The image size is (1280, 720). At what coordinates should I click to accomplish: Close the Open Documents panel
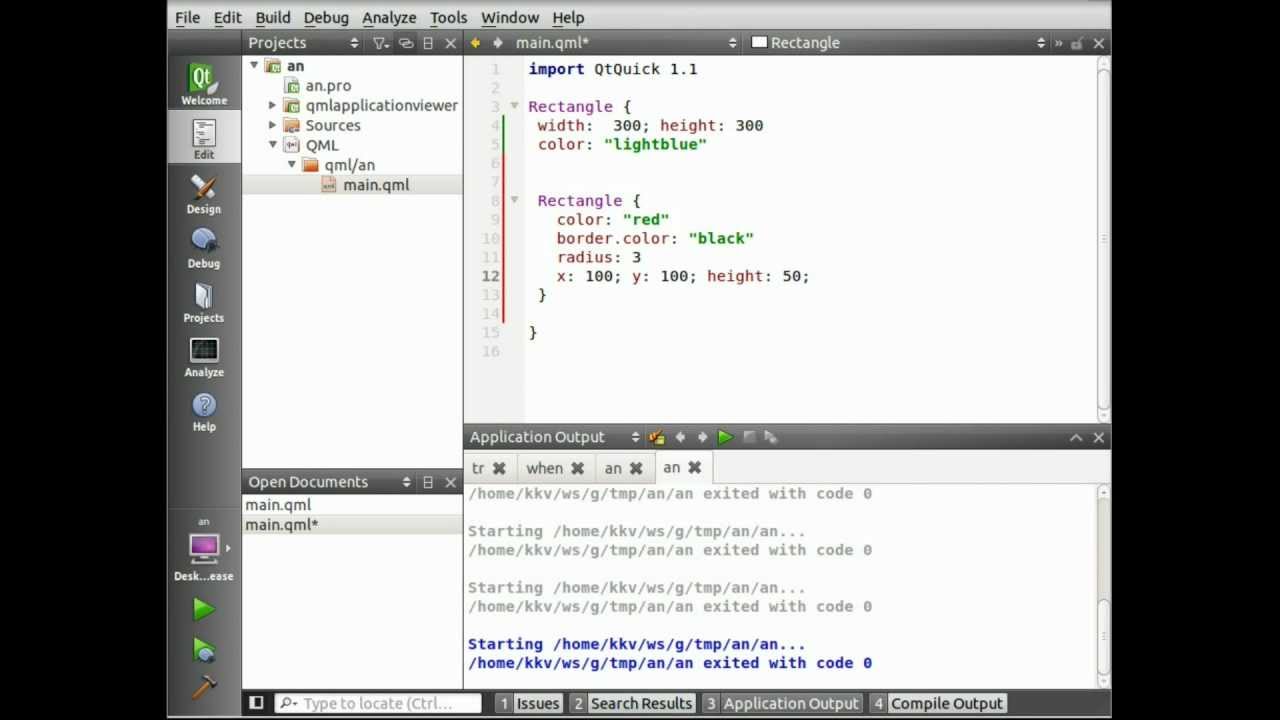[x=450, y=482]
